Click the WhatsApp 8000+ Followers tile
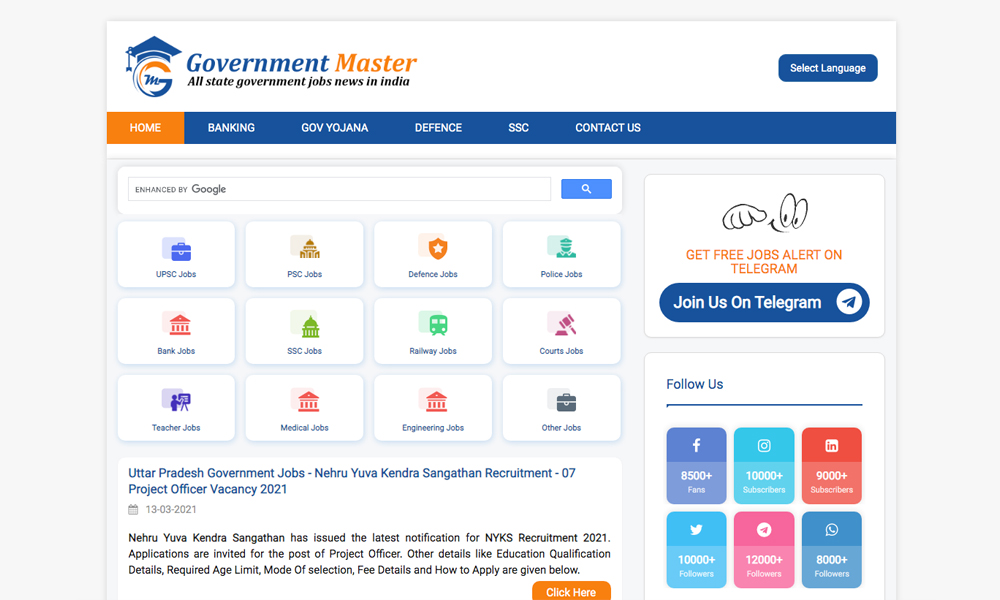 point(831,550)
